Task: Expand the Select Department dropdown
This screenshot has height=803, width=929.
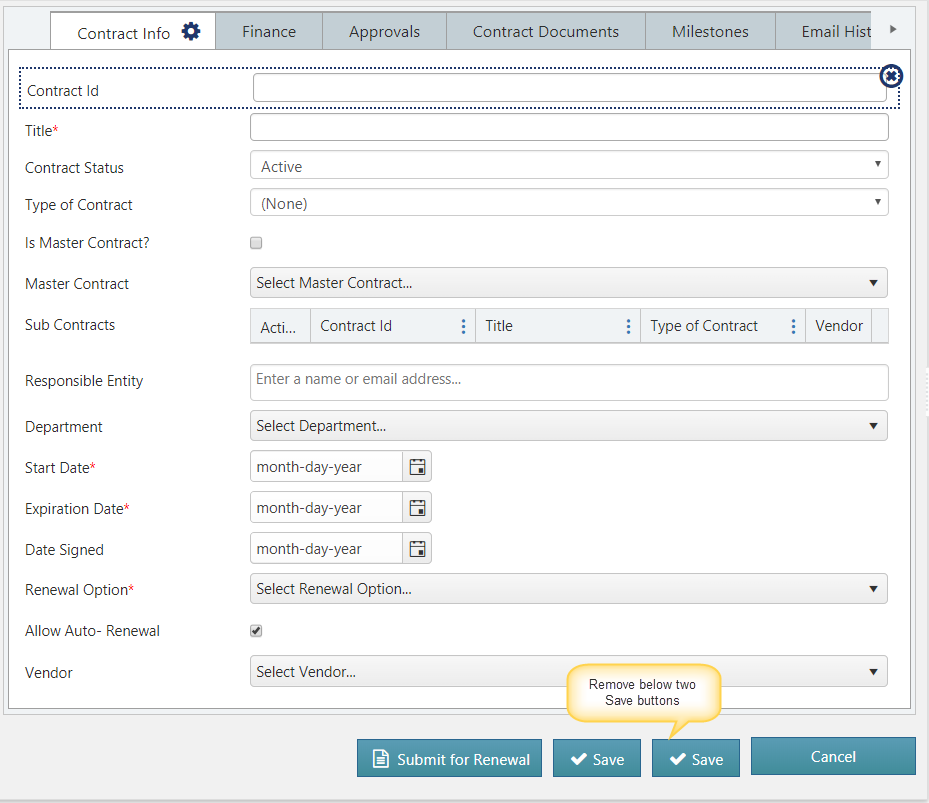Action: click(568, 426)
